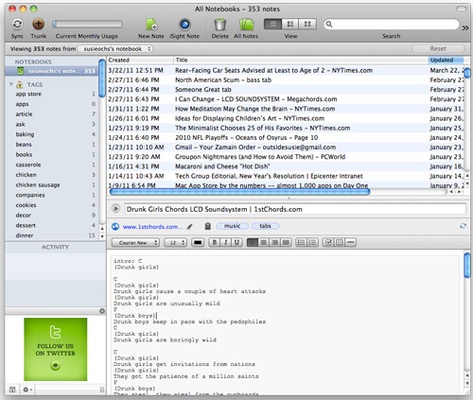Expand the toolbar overflow chevron
The image size is (473, 400).
click(465, 28)
